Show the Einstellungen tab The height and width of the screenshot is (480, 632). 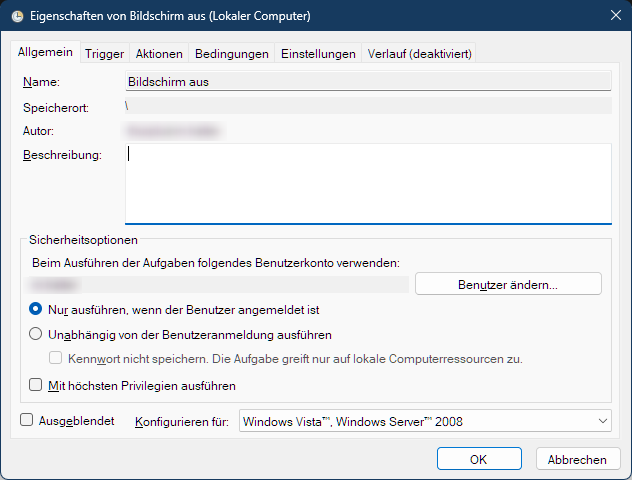pos(318,54)
